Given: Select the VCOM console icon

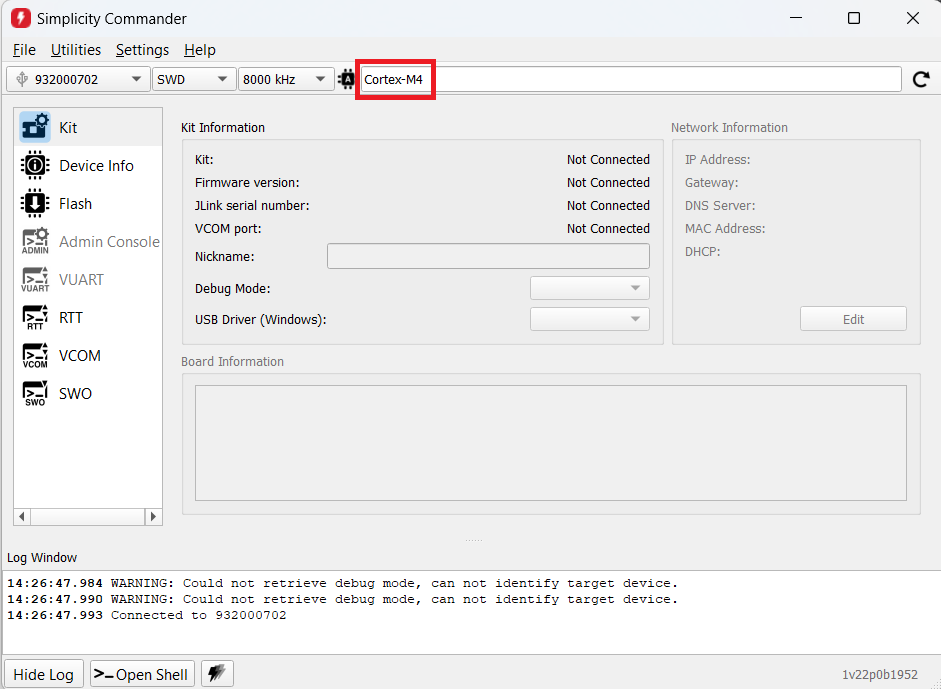Looking at the screenshot, I should pyautogui.click(x=35, y=356).
